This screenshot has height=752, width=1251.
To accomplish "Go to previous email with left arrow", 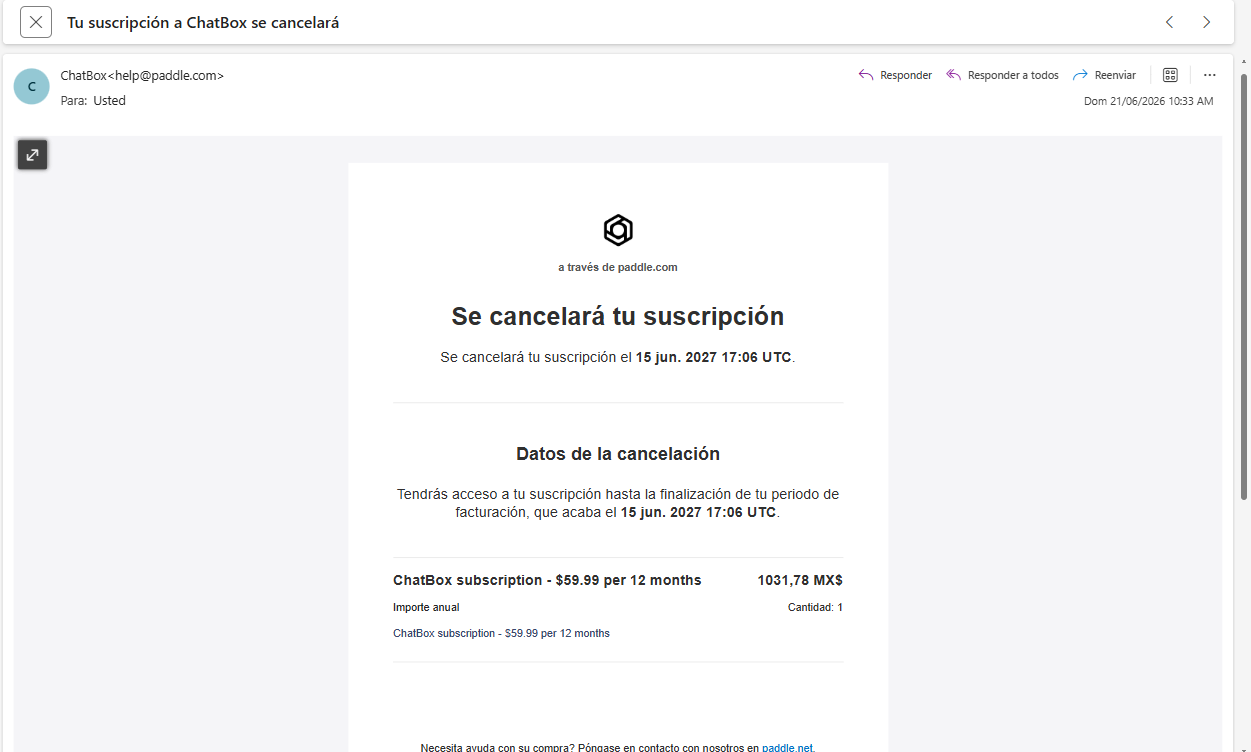I will [x=1169, y=22].
